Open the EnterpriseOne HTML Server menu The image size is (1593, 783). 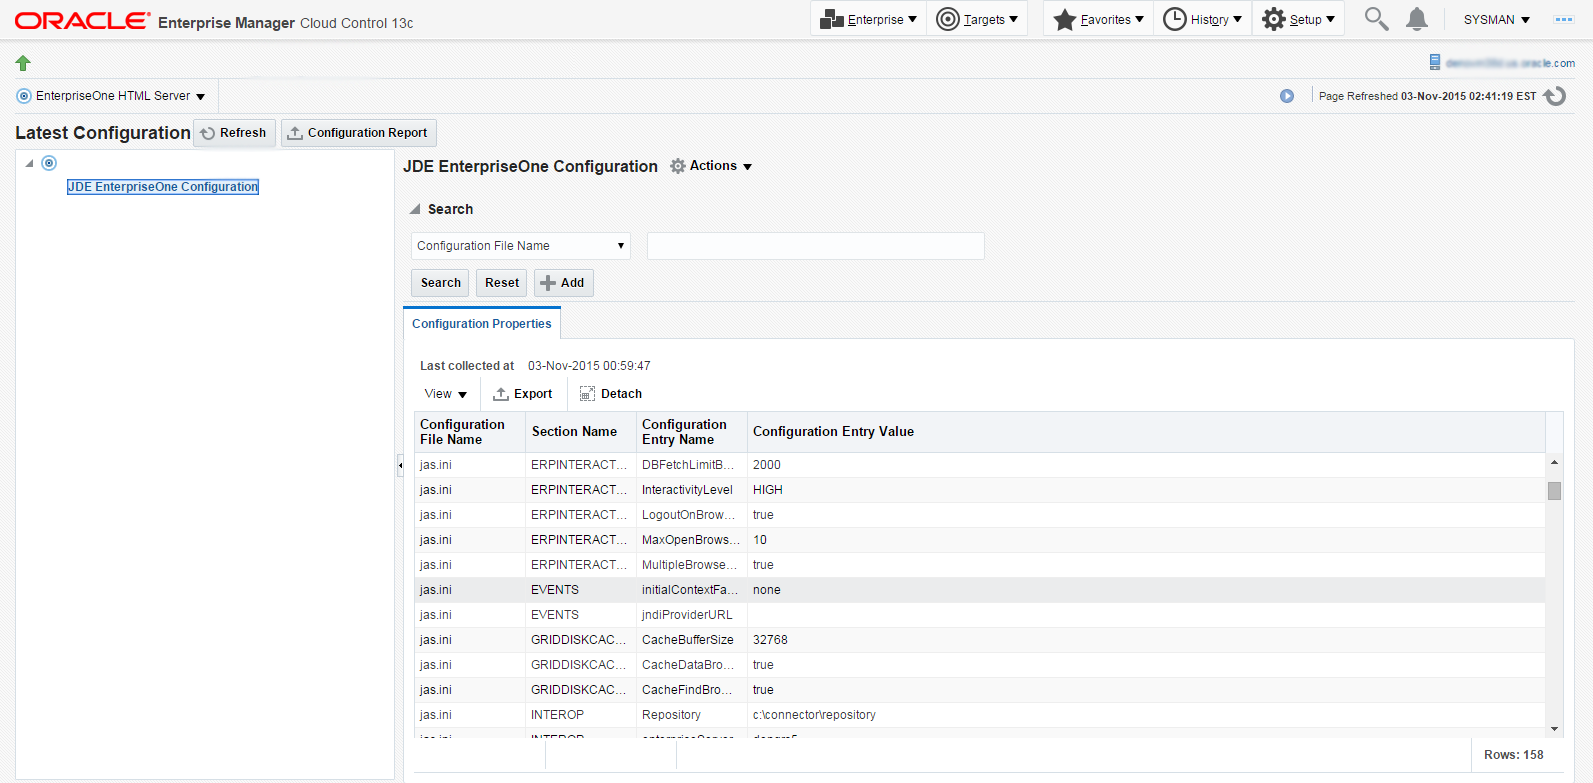coord(112,96)
